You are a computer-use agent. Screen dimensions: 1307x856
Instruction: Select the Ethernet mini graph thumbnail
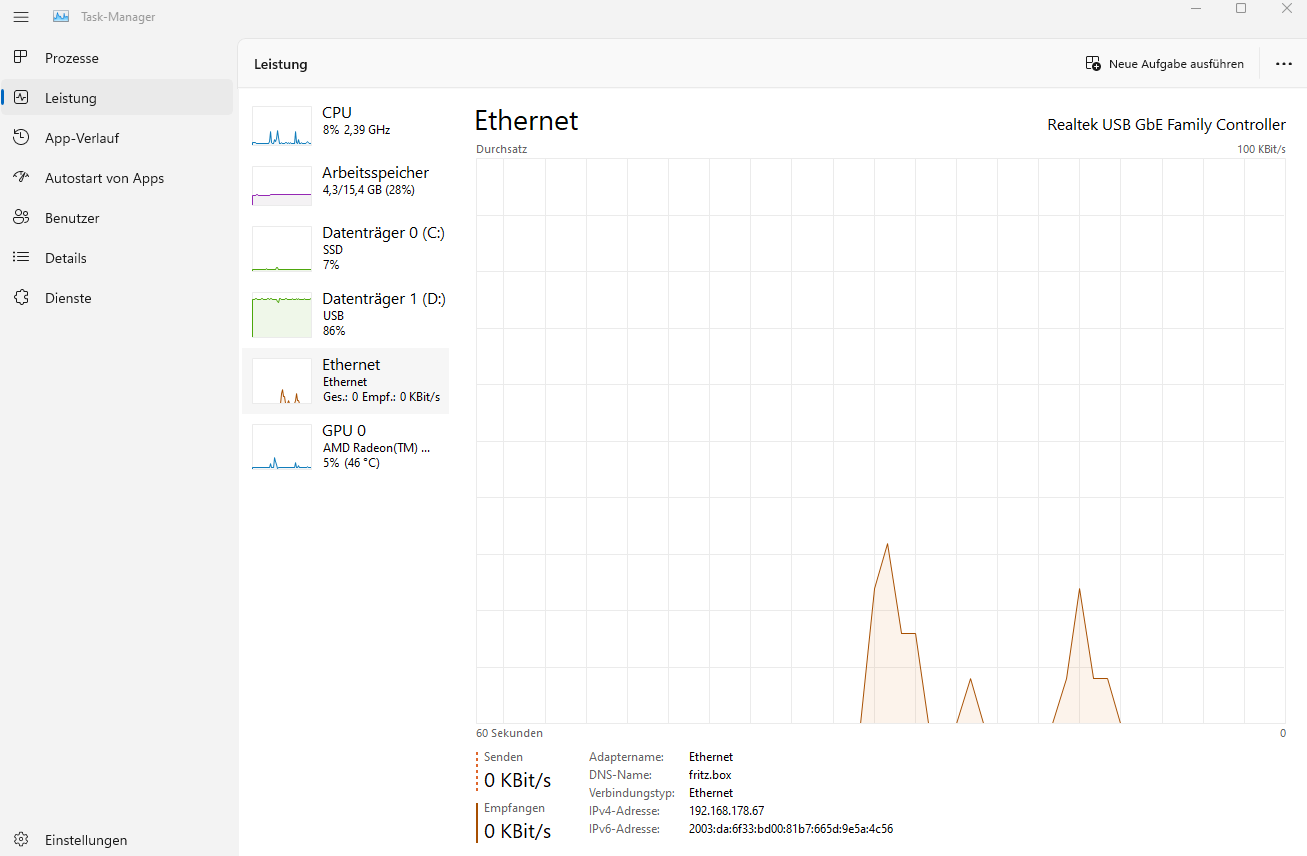pos(282,381)
